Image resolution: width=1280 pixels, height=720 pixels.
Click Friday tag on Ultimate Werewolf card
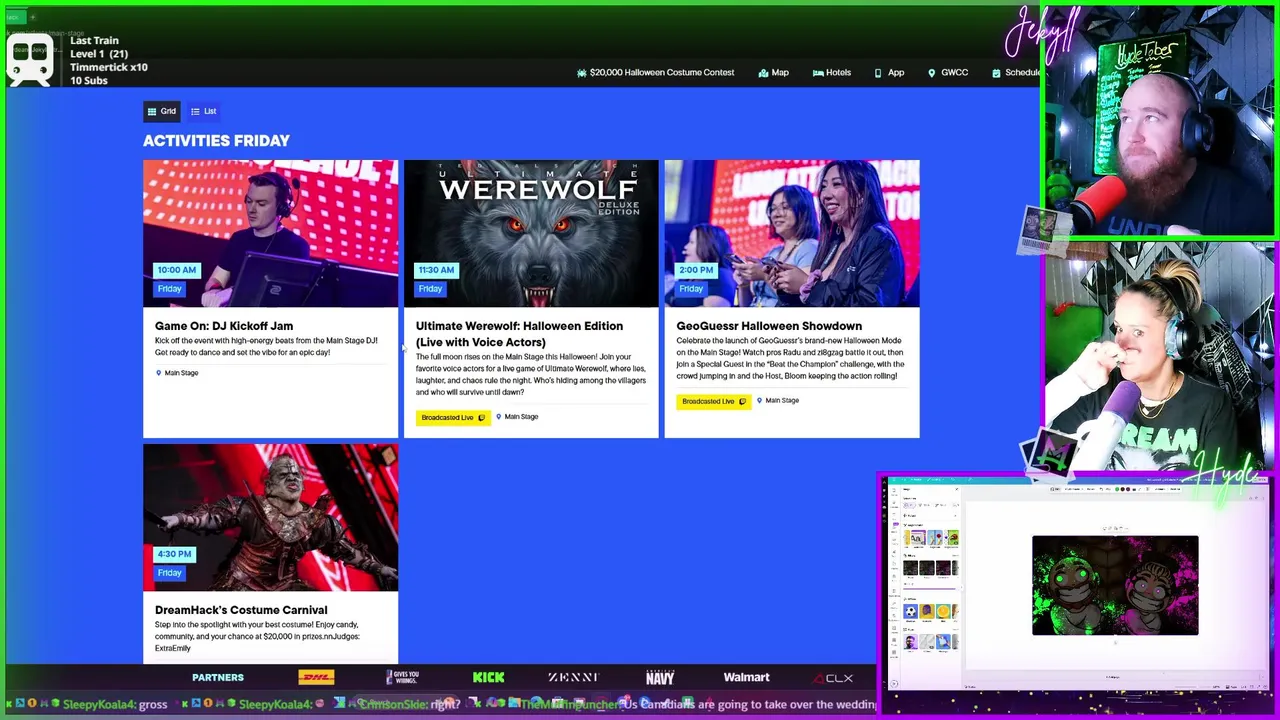[x=430, y=289]
